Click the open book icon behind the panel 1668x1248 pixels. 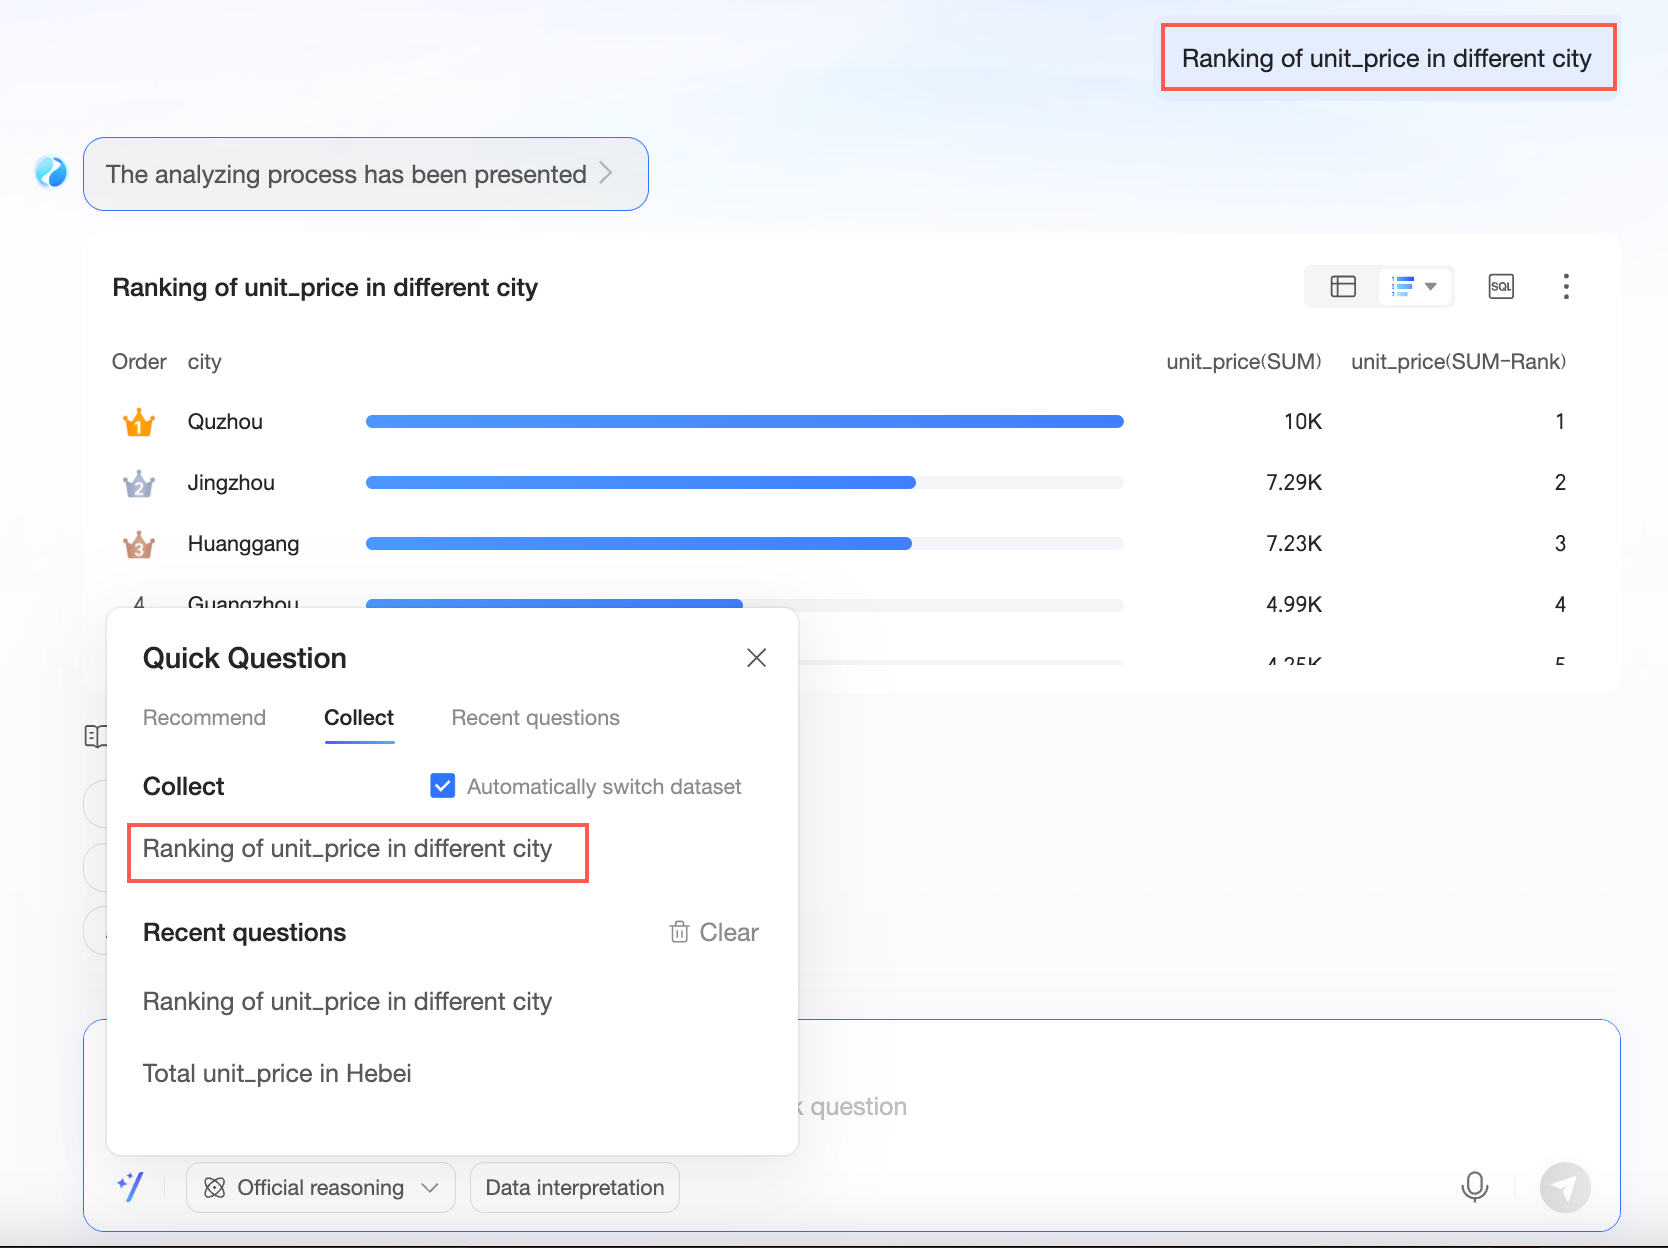click(96, 736)
